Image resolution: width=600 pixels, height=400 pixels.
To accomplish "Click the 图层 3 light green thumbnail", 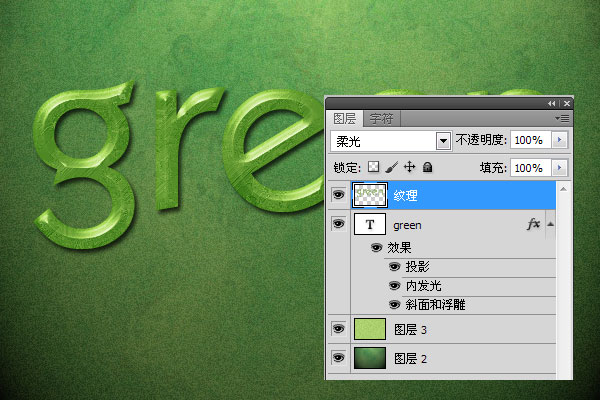I will point(370,329).
